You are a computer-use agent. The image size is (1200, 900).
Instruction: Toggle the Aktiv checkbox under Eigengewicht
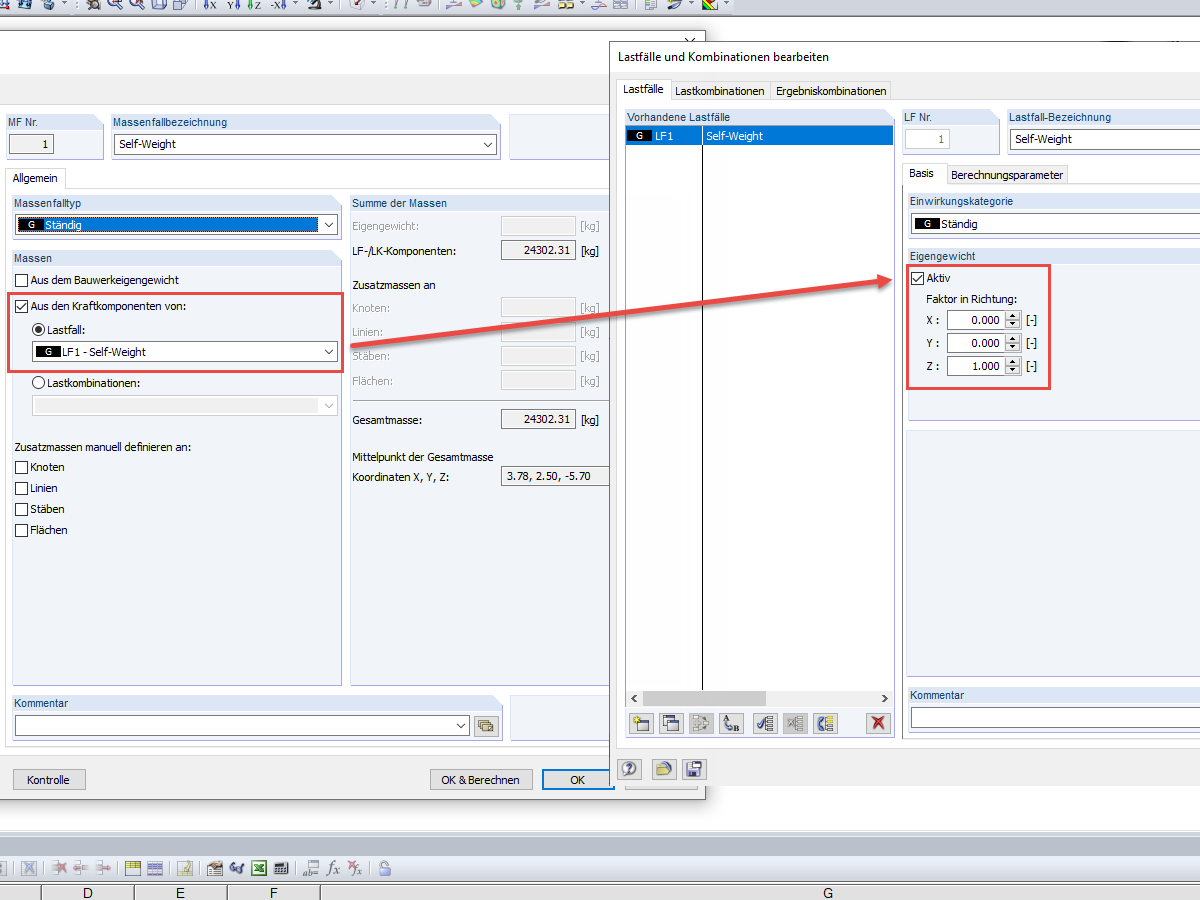click(917, 278)
